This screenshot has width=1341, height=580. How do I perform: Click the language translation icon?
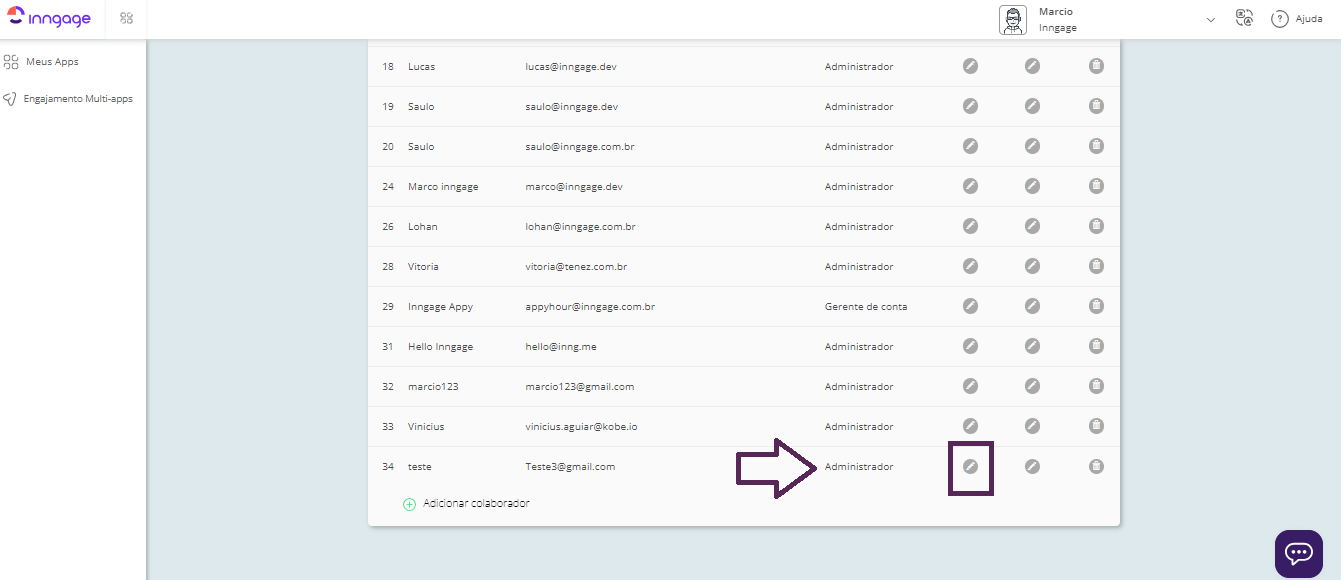1244,19
